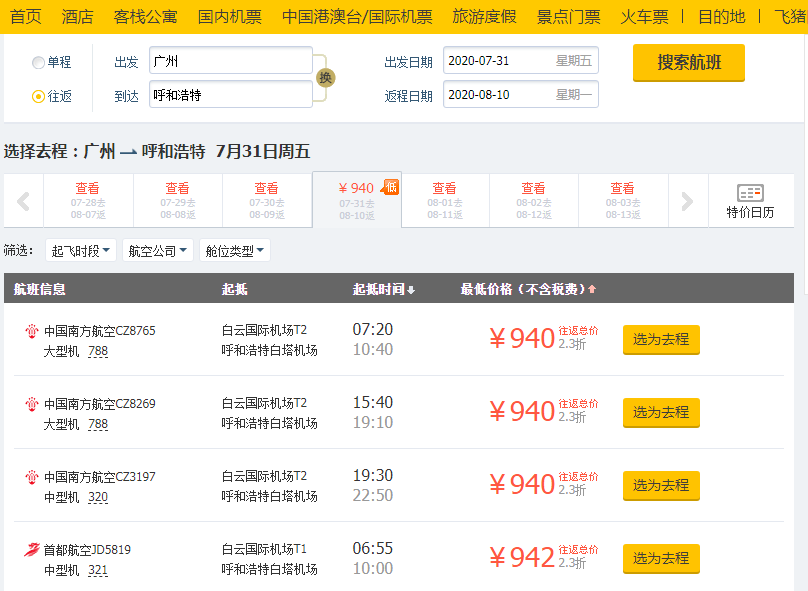Go to the 火车票 navigation tab

[644, 17]
